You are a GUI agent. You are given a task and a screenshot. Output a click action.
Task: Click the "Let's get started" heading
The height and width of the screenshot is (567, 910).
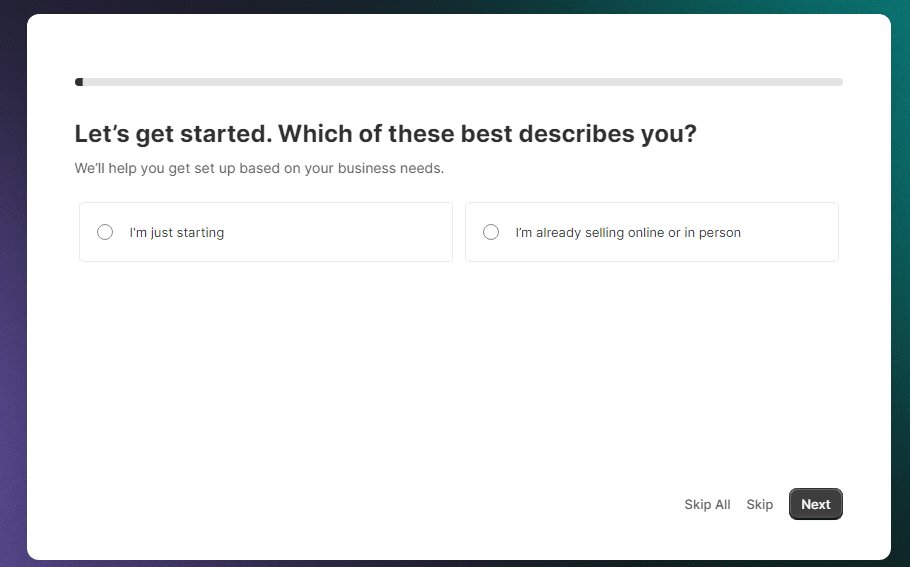click(385, 134)
